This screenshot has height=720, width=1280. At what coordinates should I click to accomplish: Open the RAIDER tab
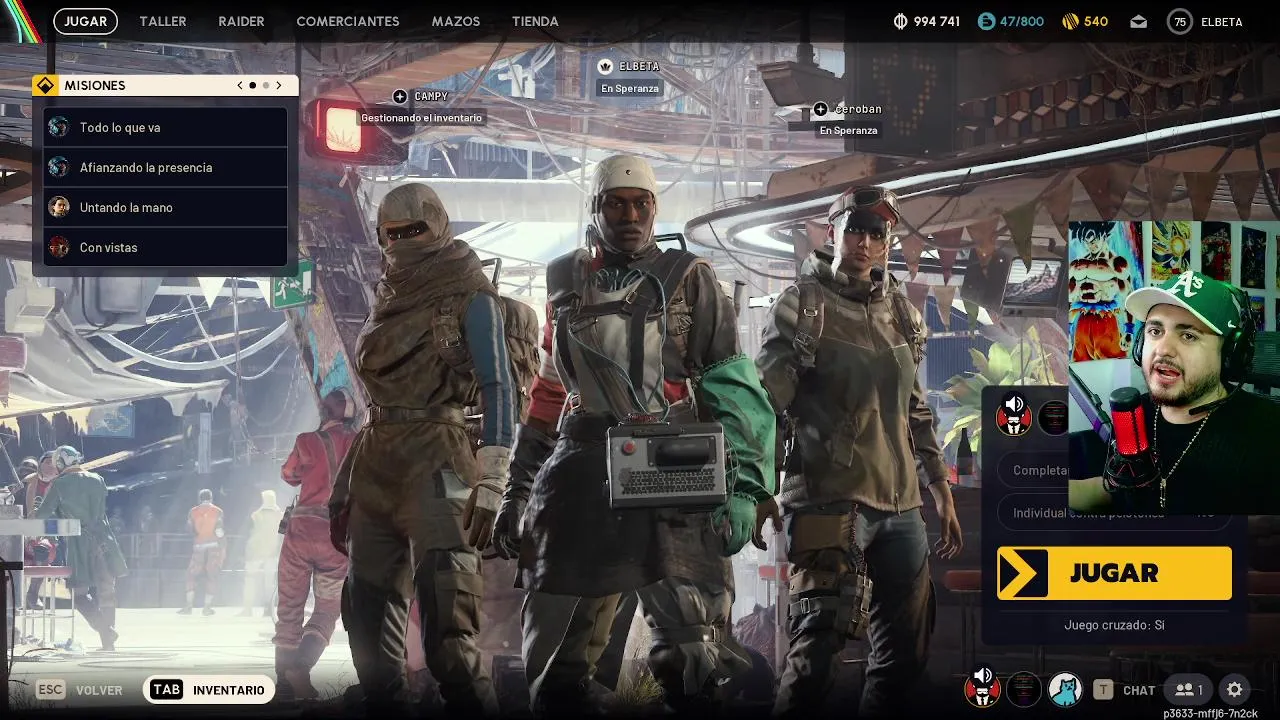(241, 21)
